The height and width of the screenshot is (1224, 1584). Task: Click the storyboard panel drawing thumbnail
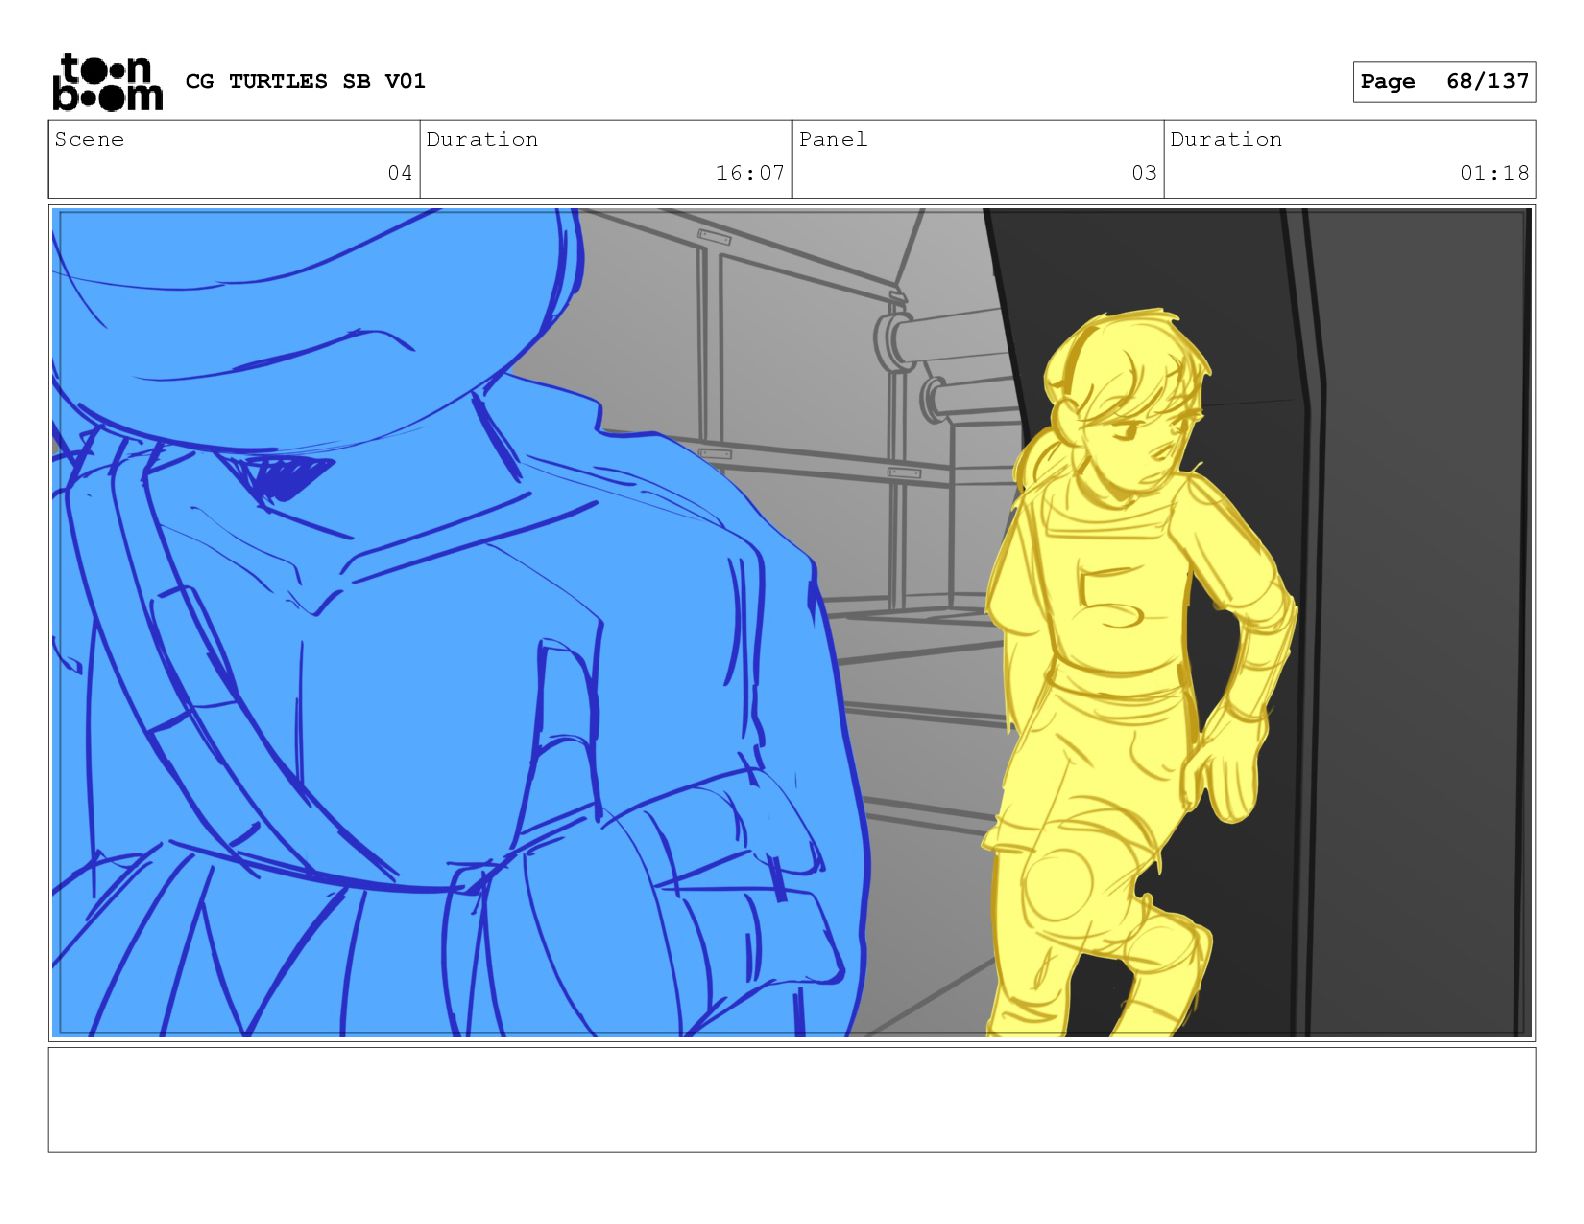(x=792, y=623)
